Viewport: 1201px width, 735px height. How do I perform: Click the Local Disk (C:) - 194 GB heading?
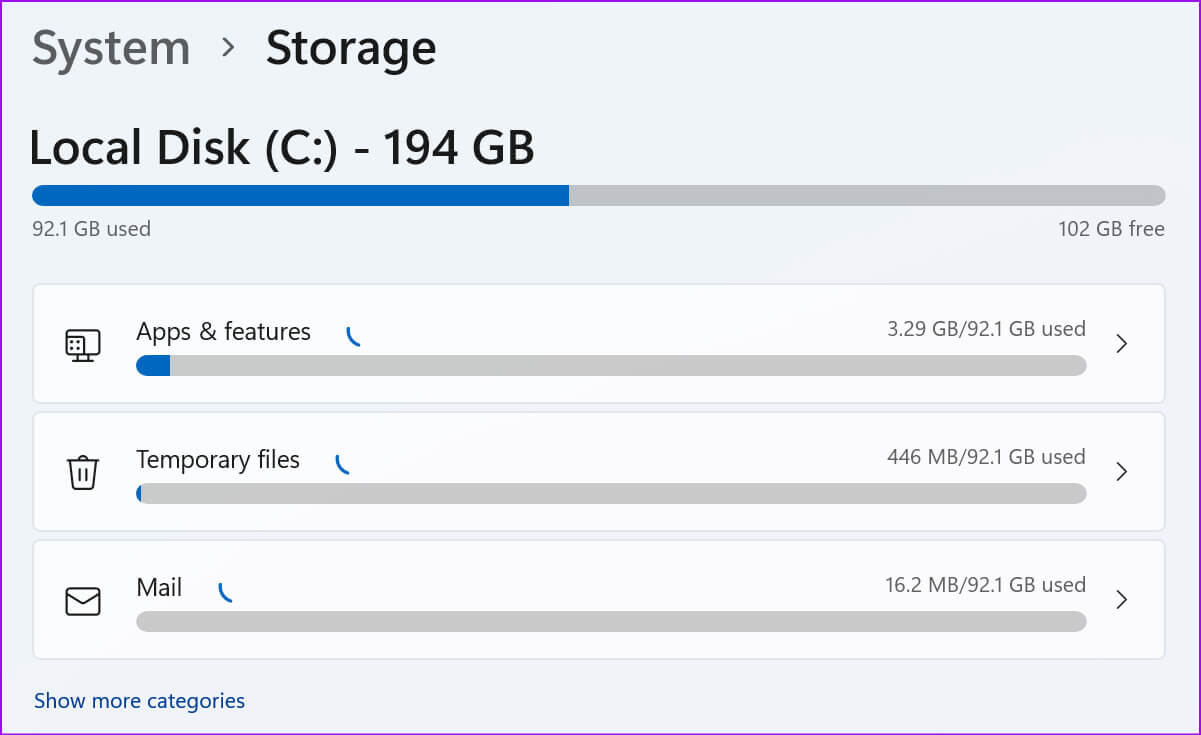(282, 148)
